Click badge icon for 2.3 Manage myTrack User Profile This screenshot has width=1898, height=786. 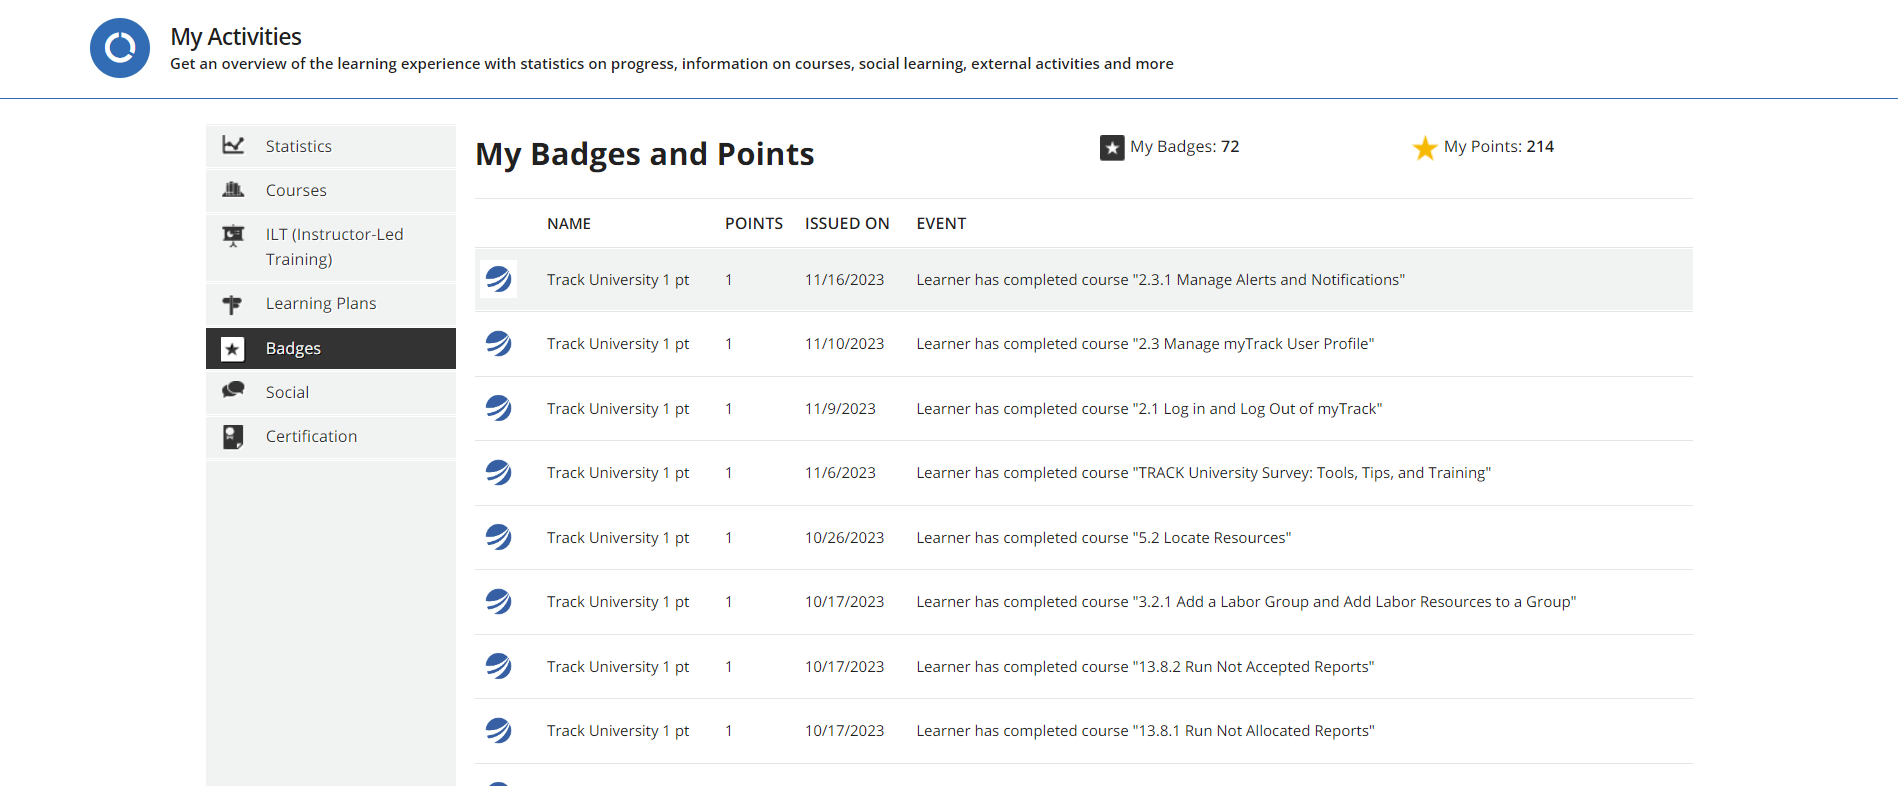coord(498,344)
